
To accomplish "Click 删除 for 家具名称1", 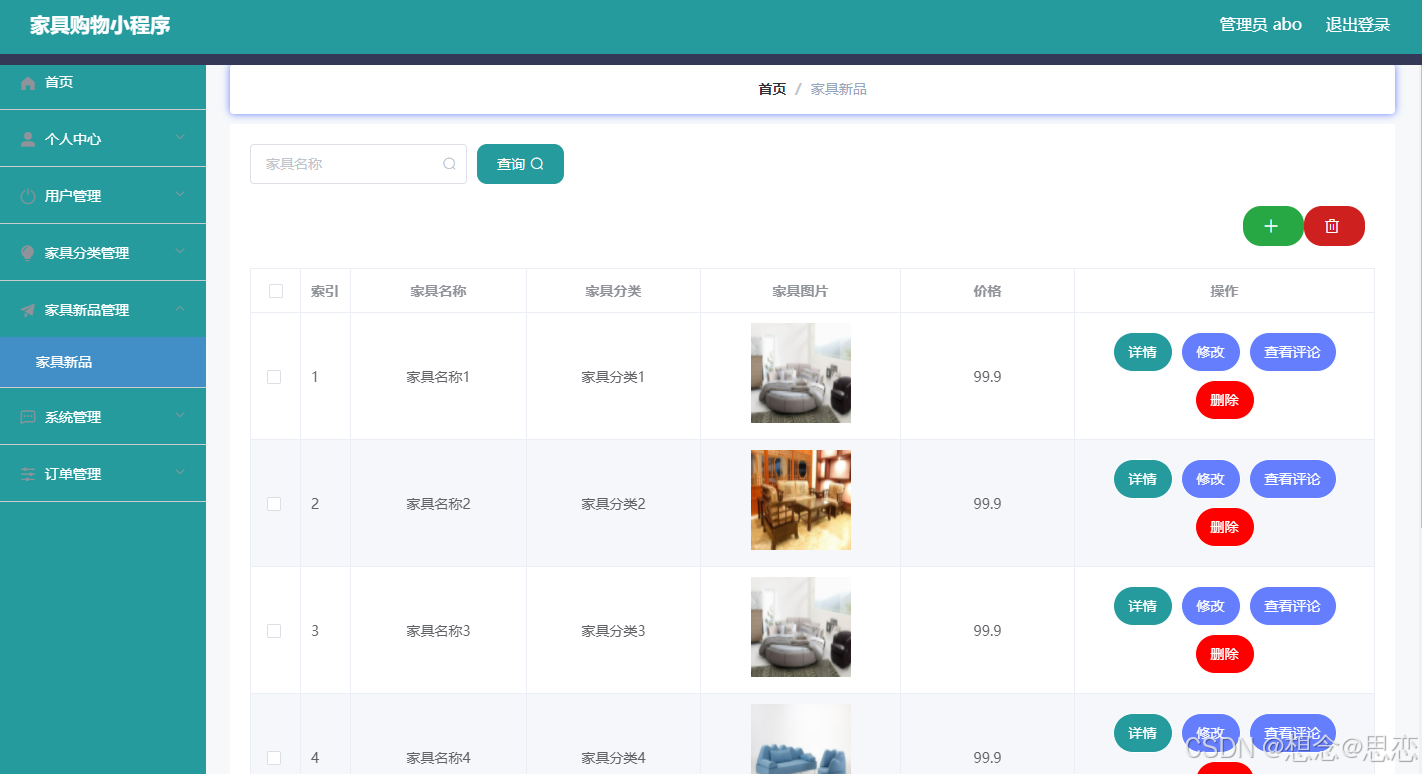I will point(1225,400).
